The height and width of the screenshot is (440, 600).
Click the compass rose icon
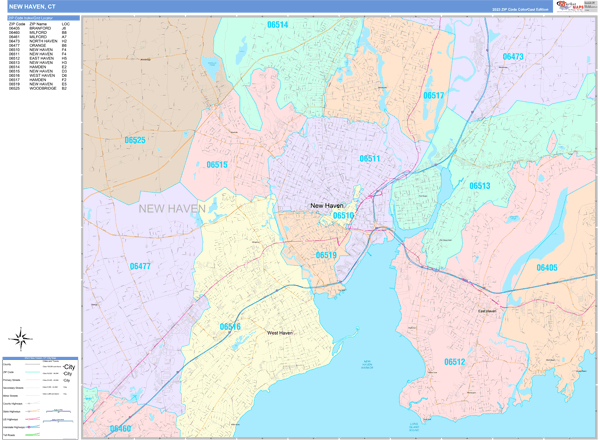20,338
